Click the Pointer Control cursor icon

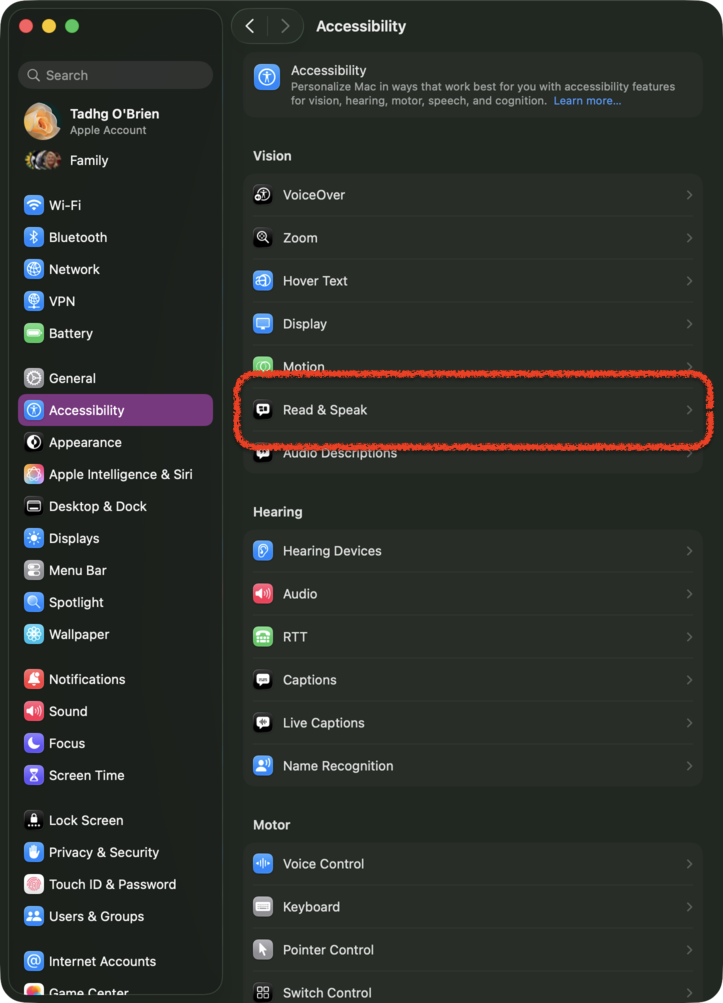click(263, 949)
